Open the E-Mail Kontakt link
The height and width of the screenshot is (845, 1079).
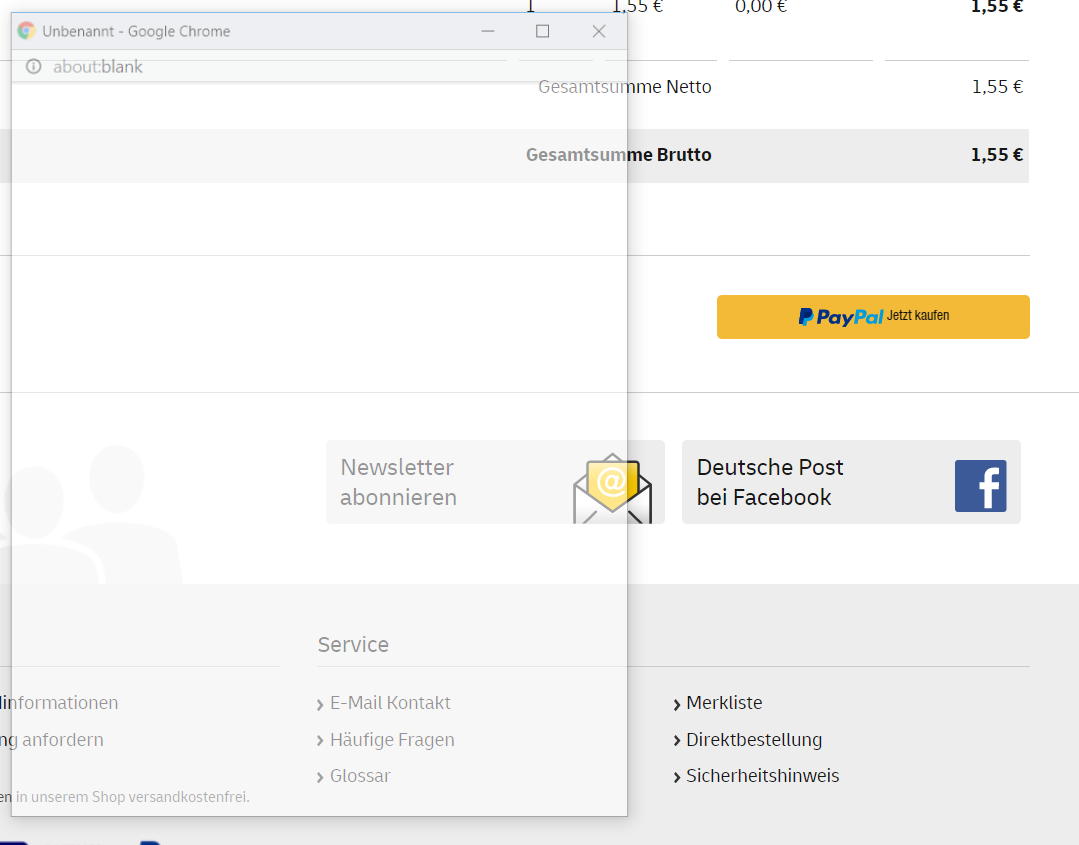[x=389, y=703]
